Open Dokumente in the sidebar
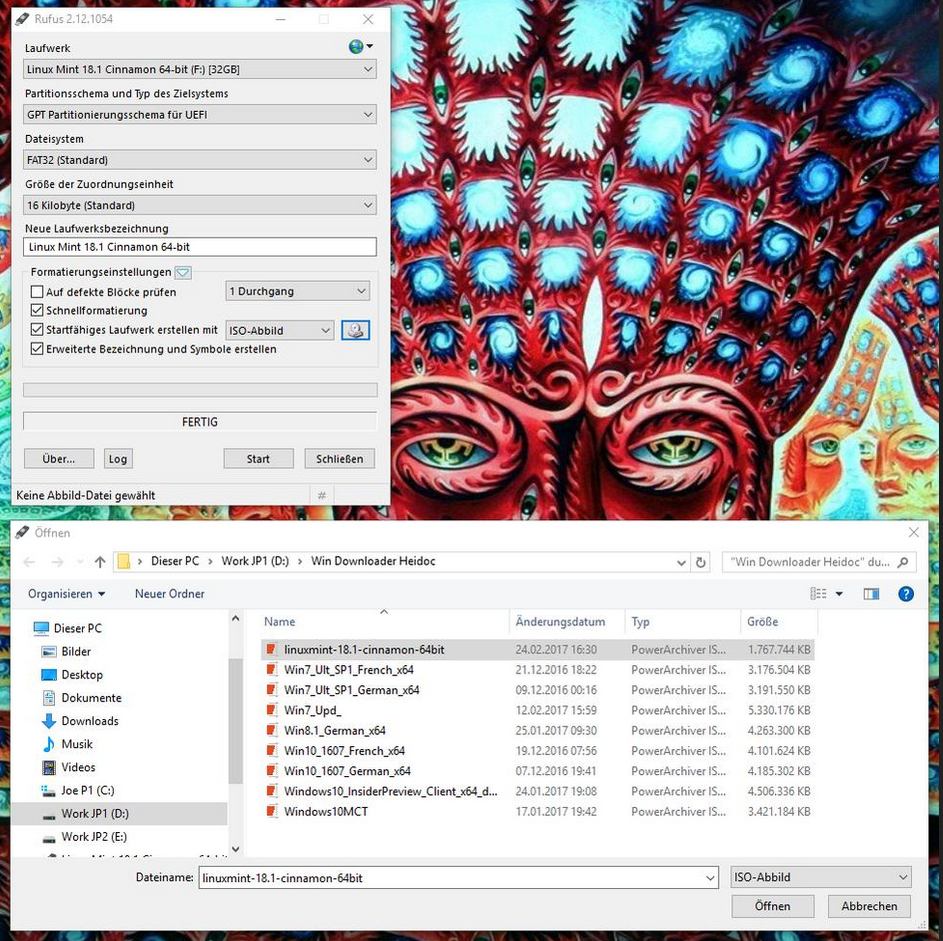The width and height of the screenshot is (943, 941). click(x=91, y=697)
